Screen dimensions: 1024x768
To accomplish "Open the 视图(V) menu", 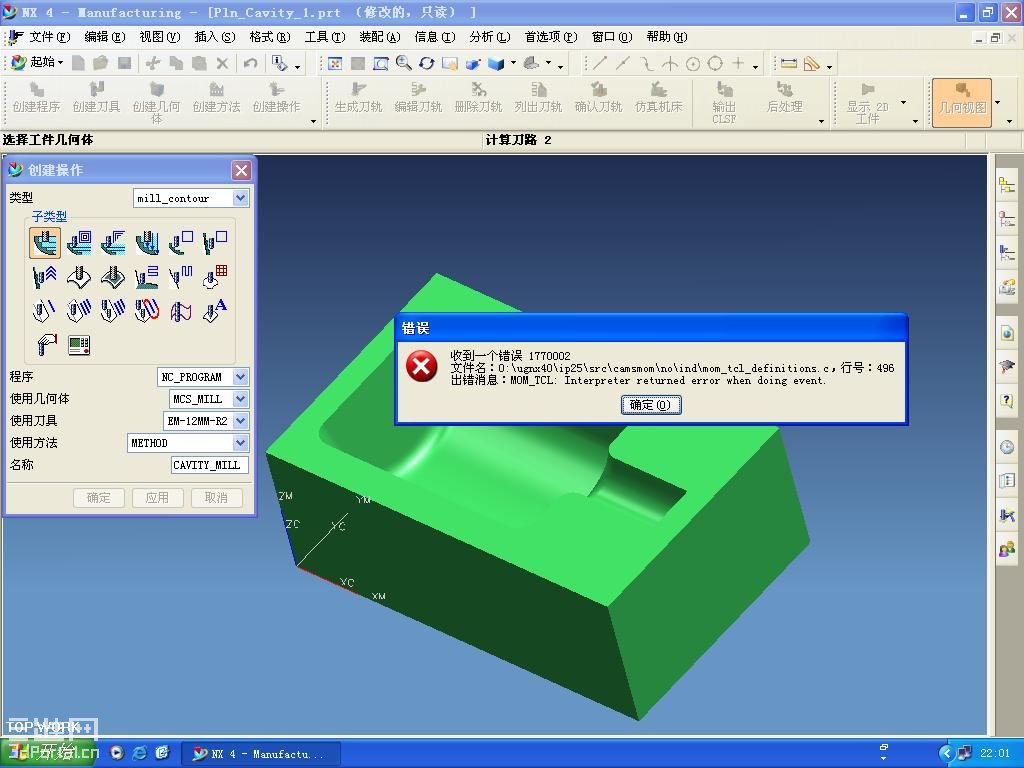I will [159, 37].
